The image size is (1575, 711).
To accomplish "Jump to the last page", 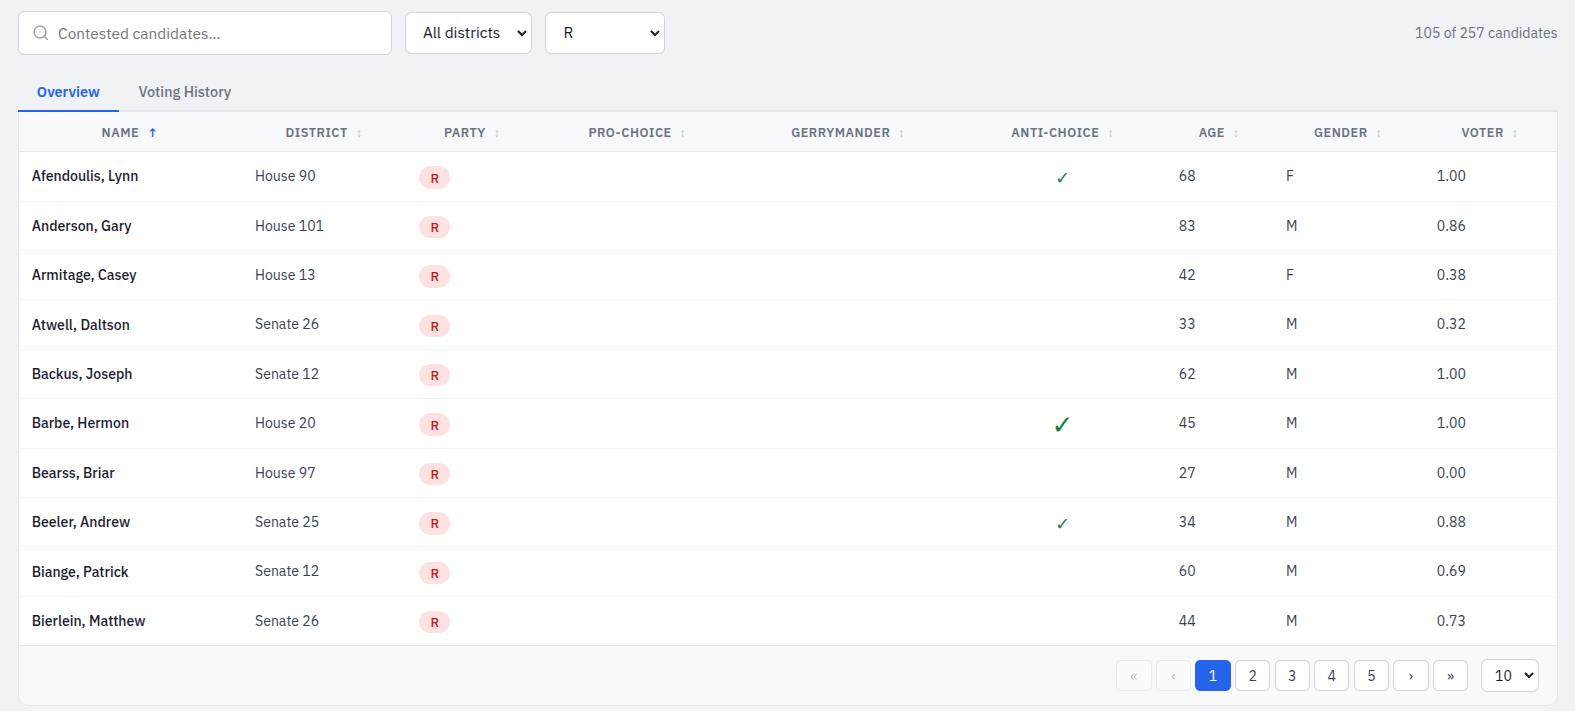I will (1450, 676).
